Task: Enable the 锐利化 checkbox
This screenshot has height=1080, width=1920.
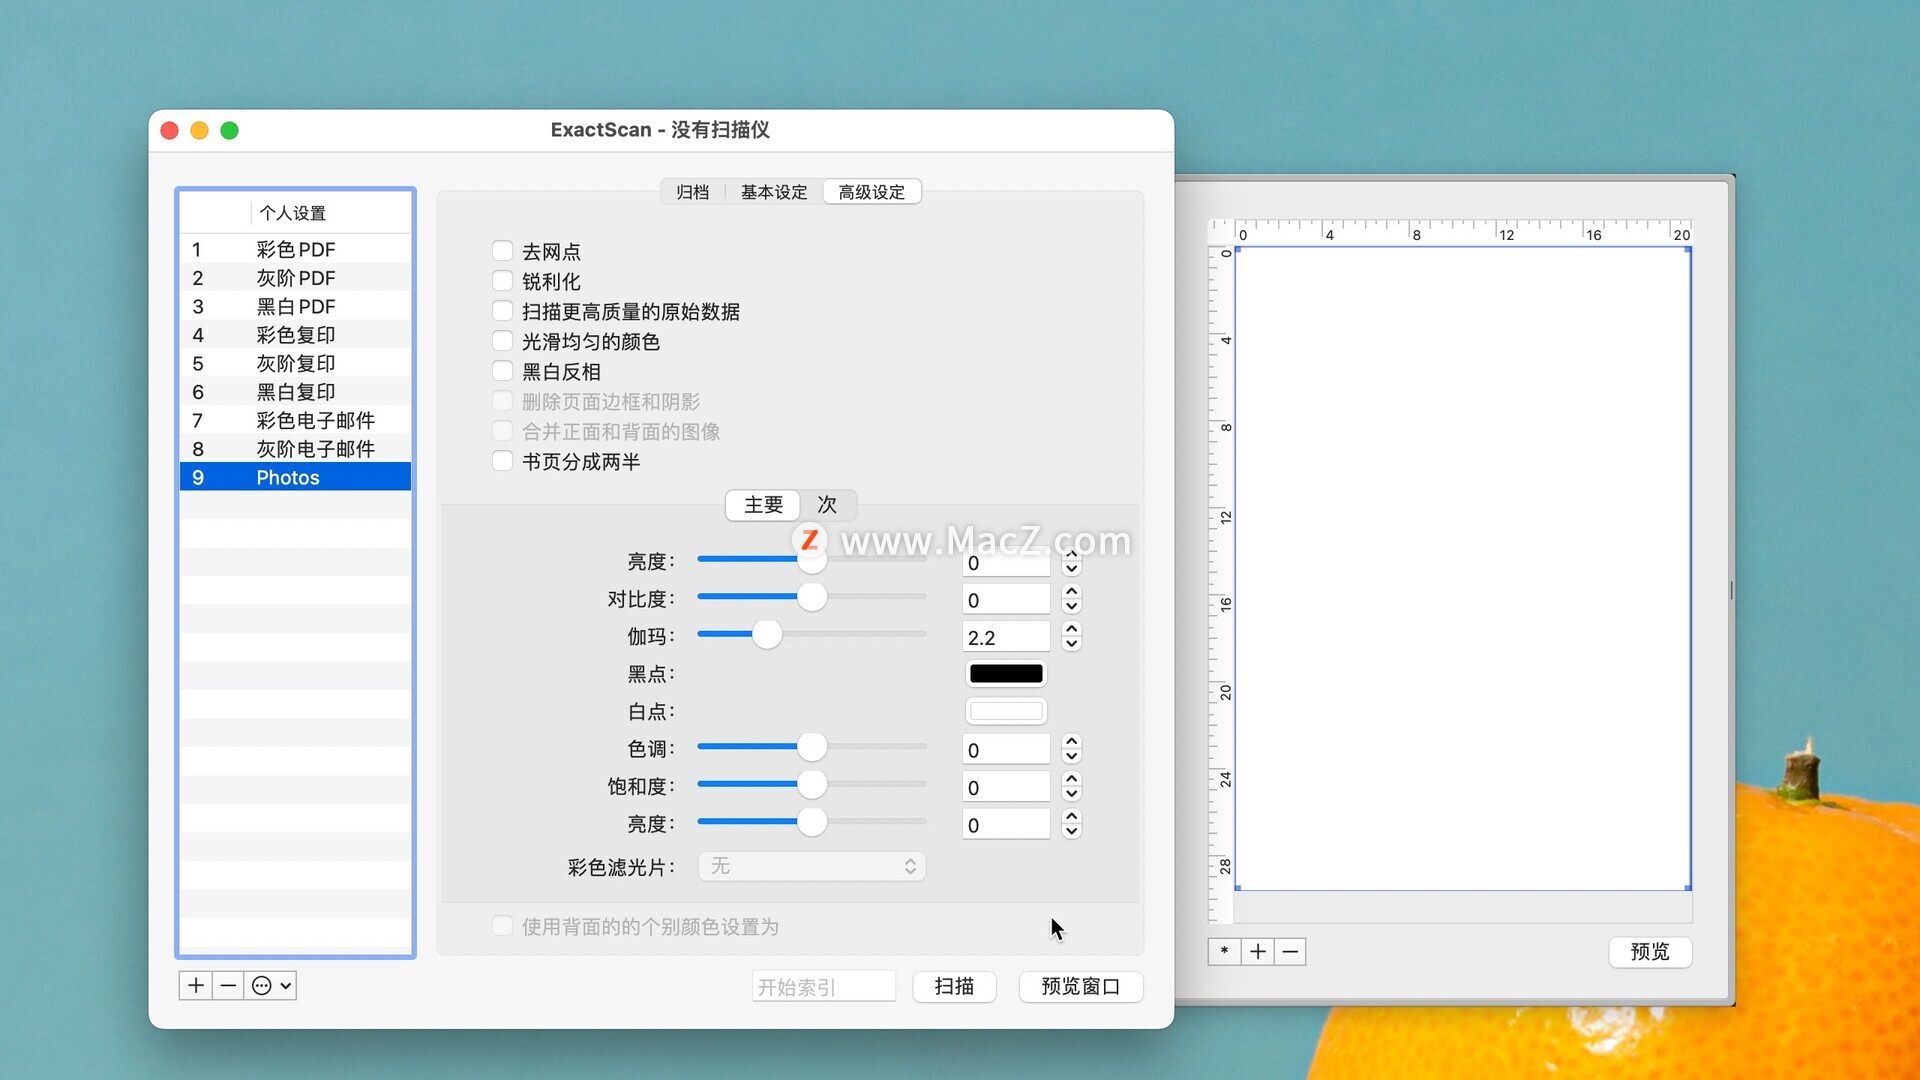Action: point(502,281)
